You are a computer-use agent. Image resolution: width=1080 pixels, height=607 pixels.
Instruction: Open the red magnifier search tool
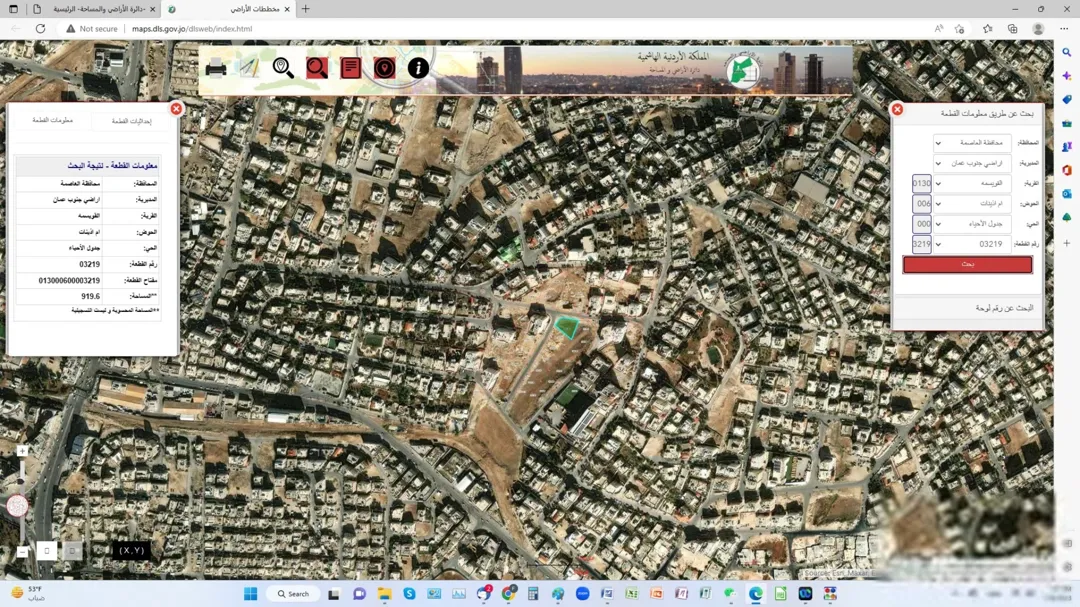point(317,68)
